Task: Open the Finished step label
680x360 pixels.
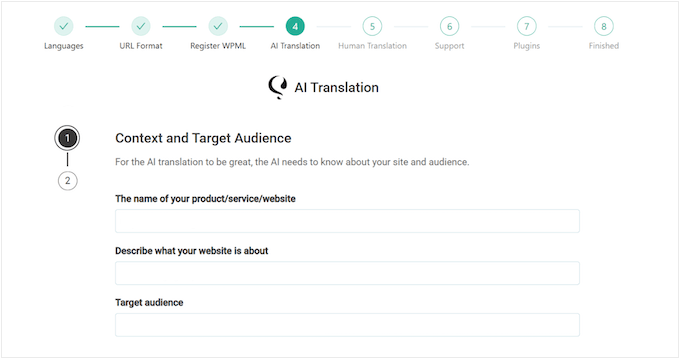Action: coord(604,46)
